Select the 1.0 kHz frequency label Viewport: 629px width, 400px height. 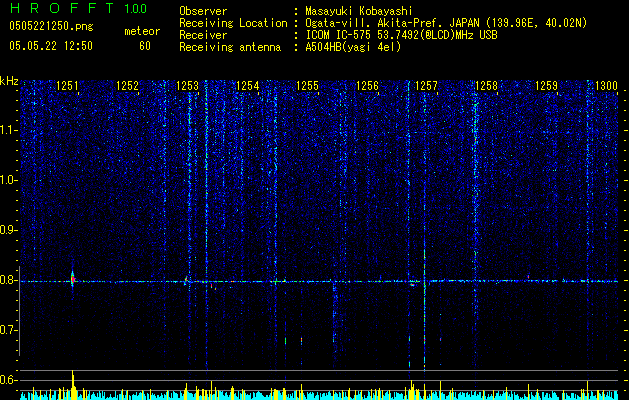8,180
